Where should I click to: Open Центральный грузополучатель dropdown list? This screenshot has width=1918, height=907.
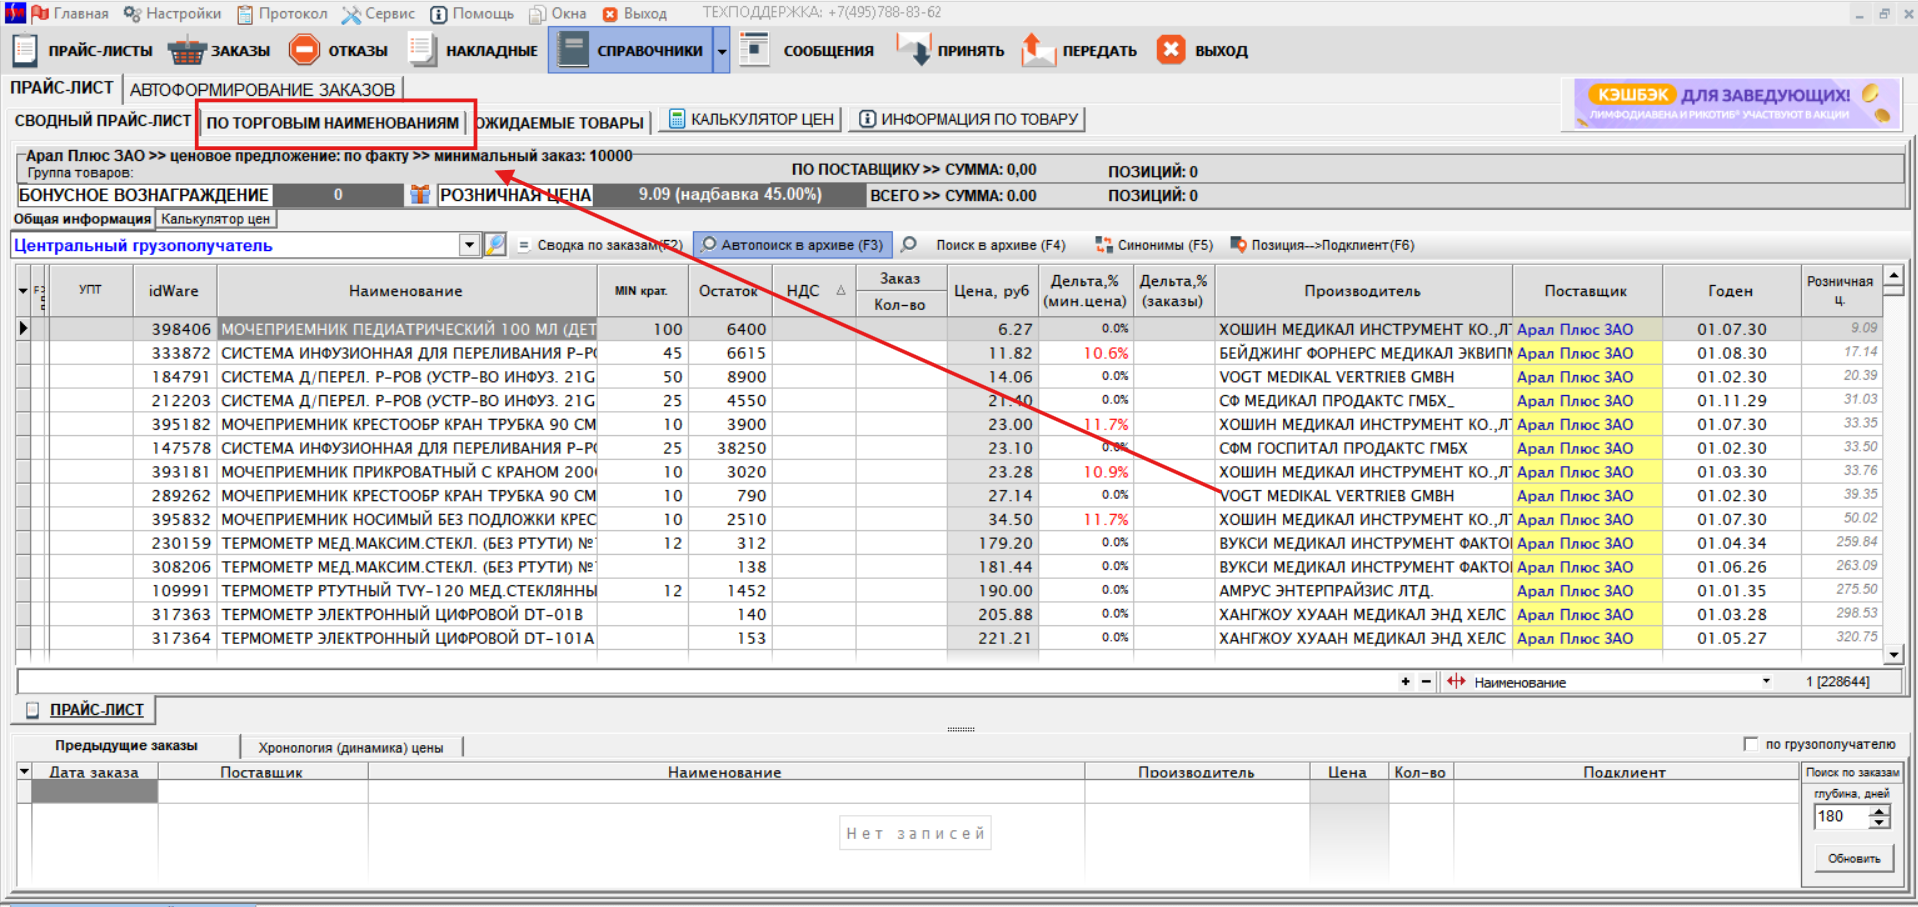[x=469, y=245]
